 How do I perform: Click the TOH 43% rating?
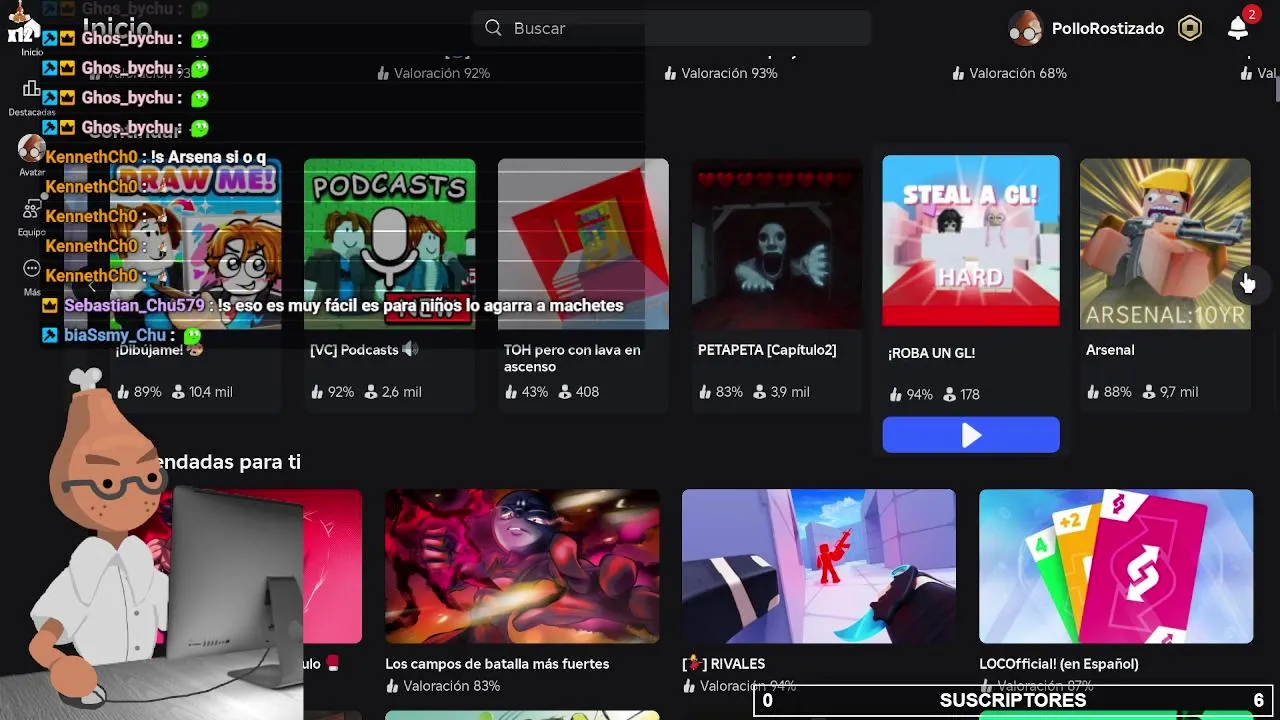(x=526, y=392)
